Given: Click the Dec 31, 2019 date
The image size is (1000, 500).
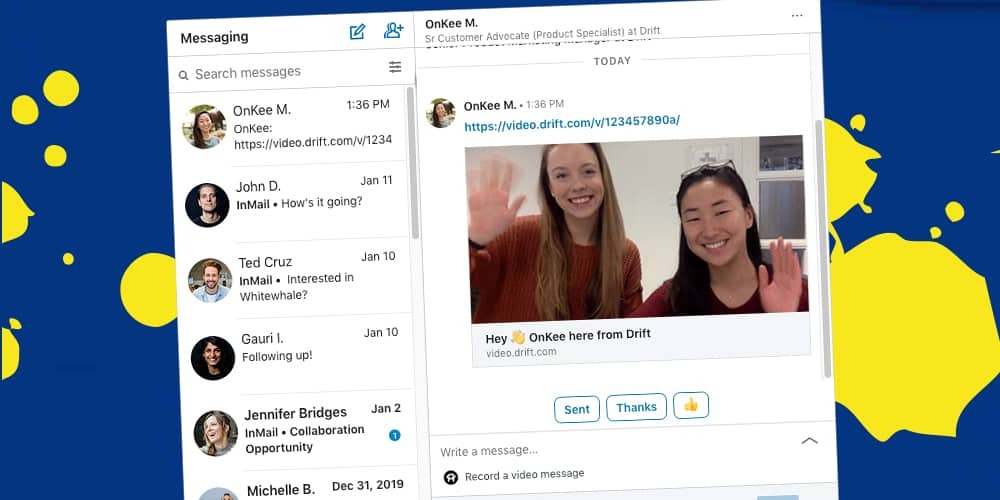Looking at the screenshot, I should point(368,485).
